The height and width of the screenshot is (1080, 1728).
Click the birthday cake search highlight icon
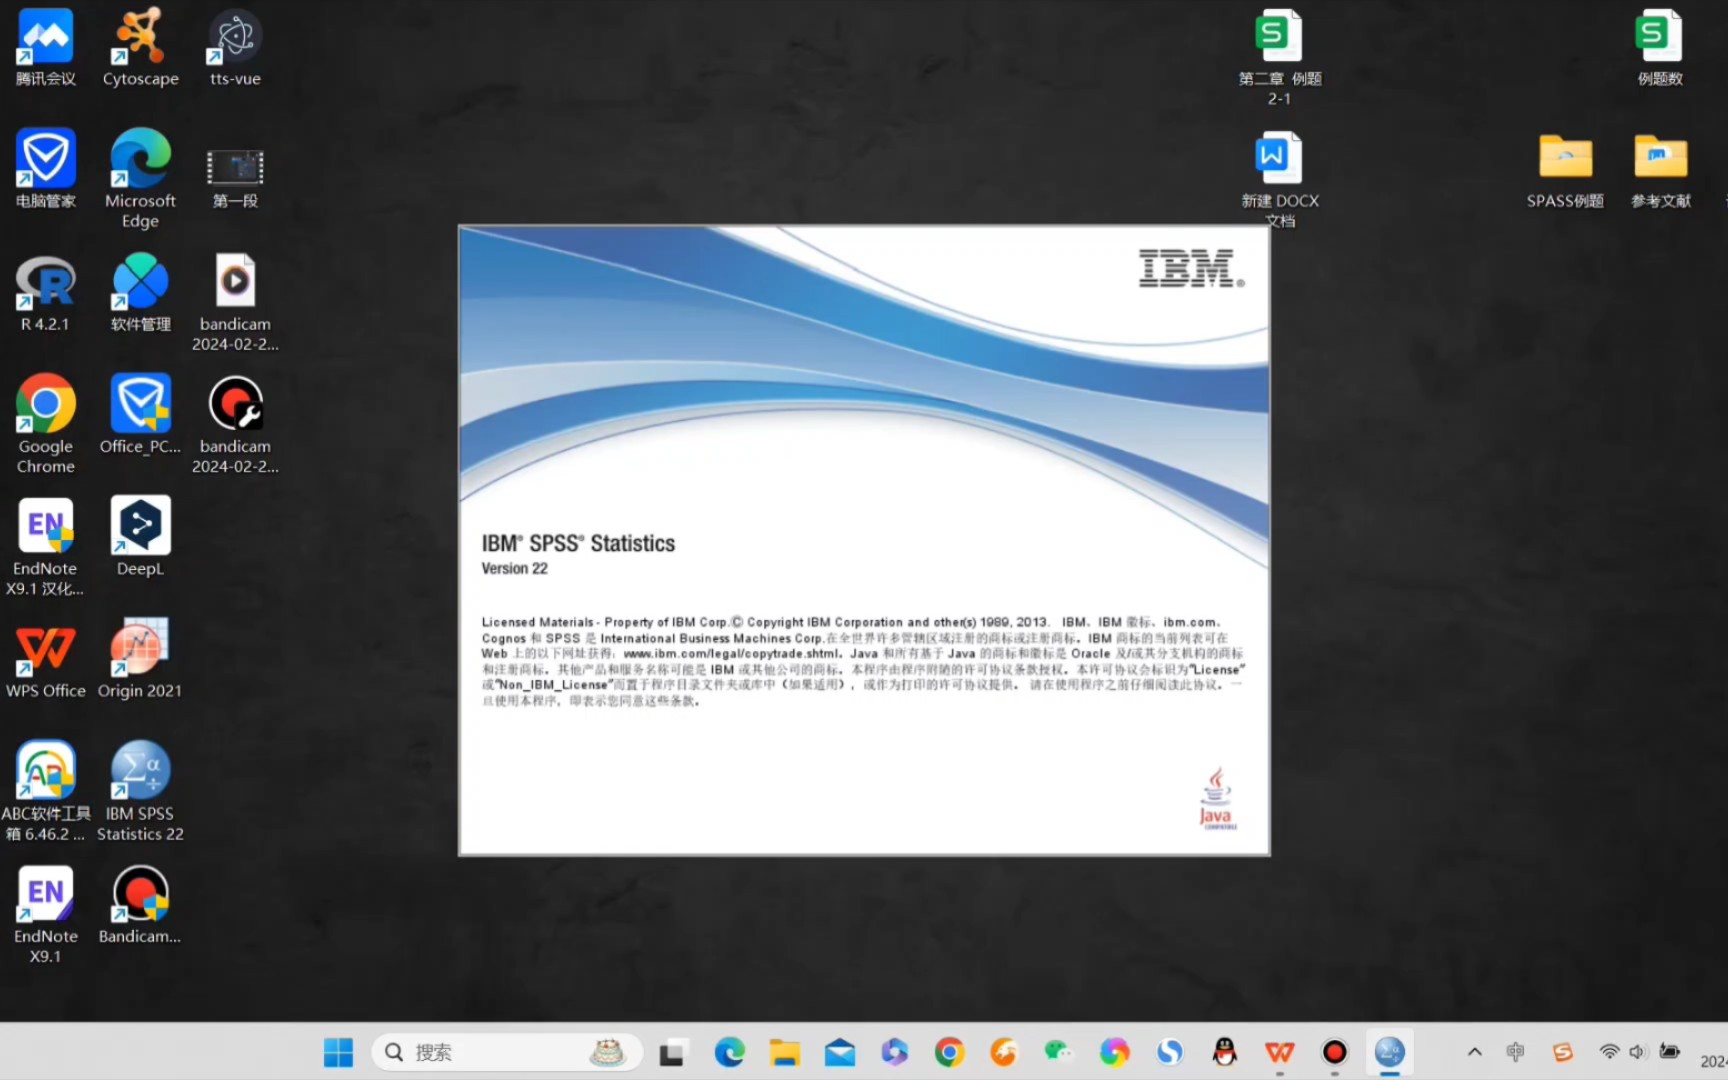[x=607, y=1052]
